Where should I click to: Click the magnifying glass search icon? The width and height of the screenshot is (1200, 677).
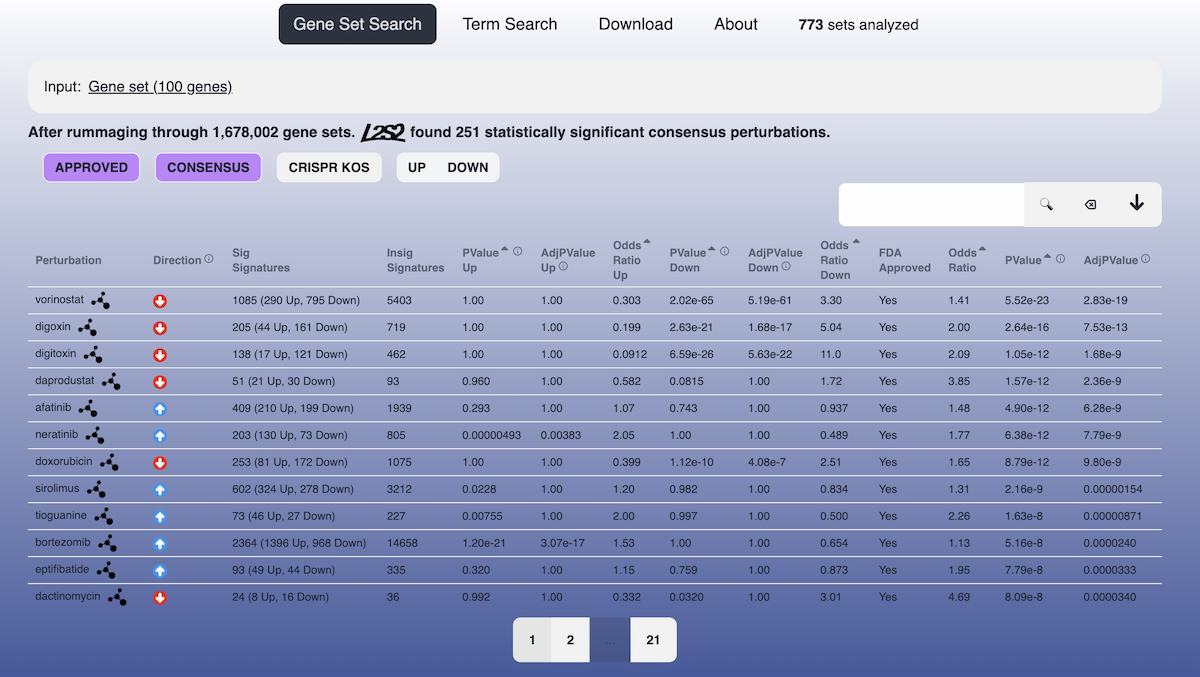point(1046,204)
